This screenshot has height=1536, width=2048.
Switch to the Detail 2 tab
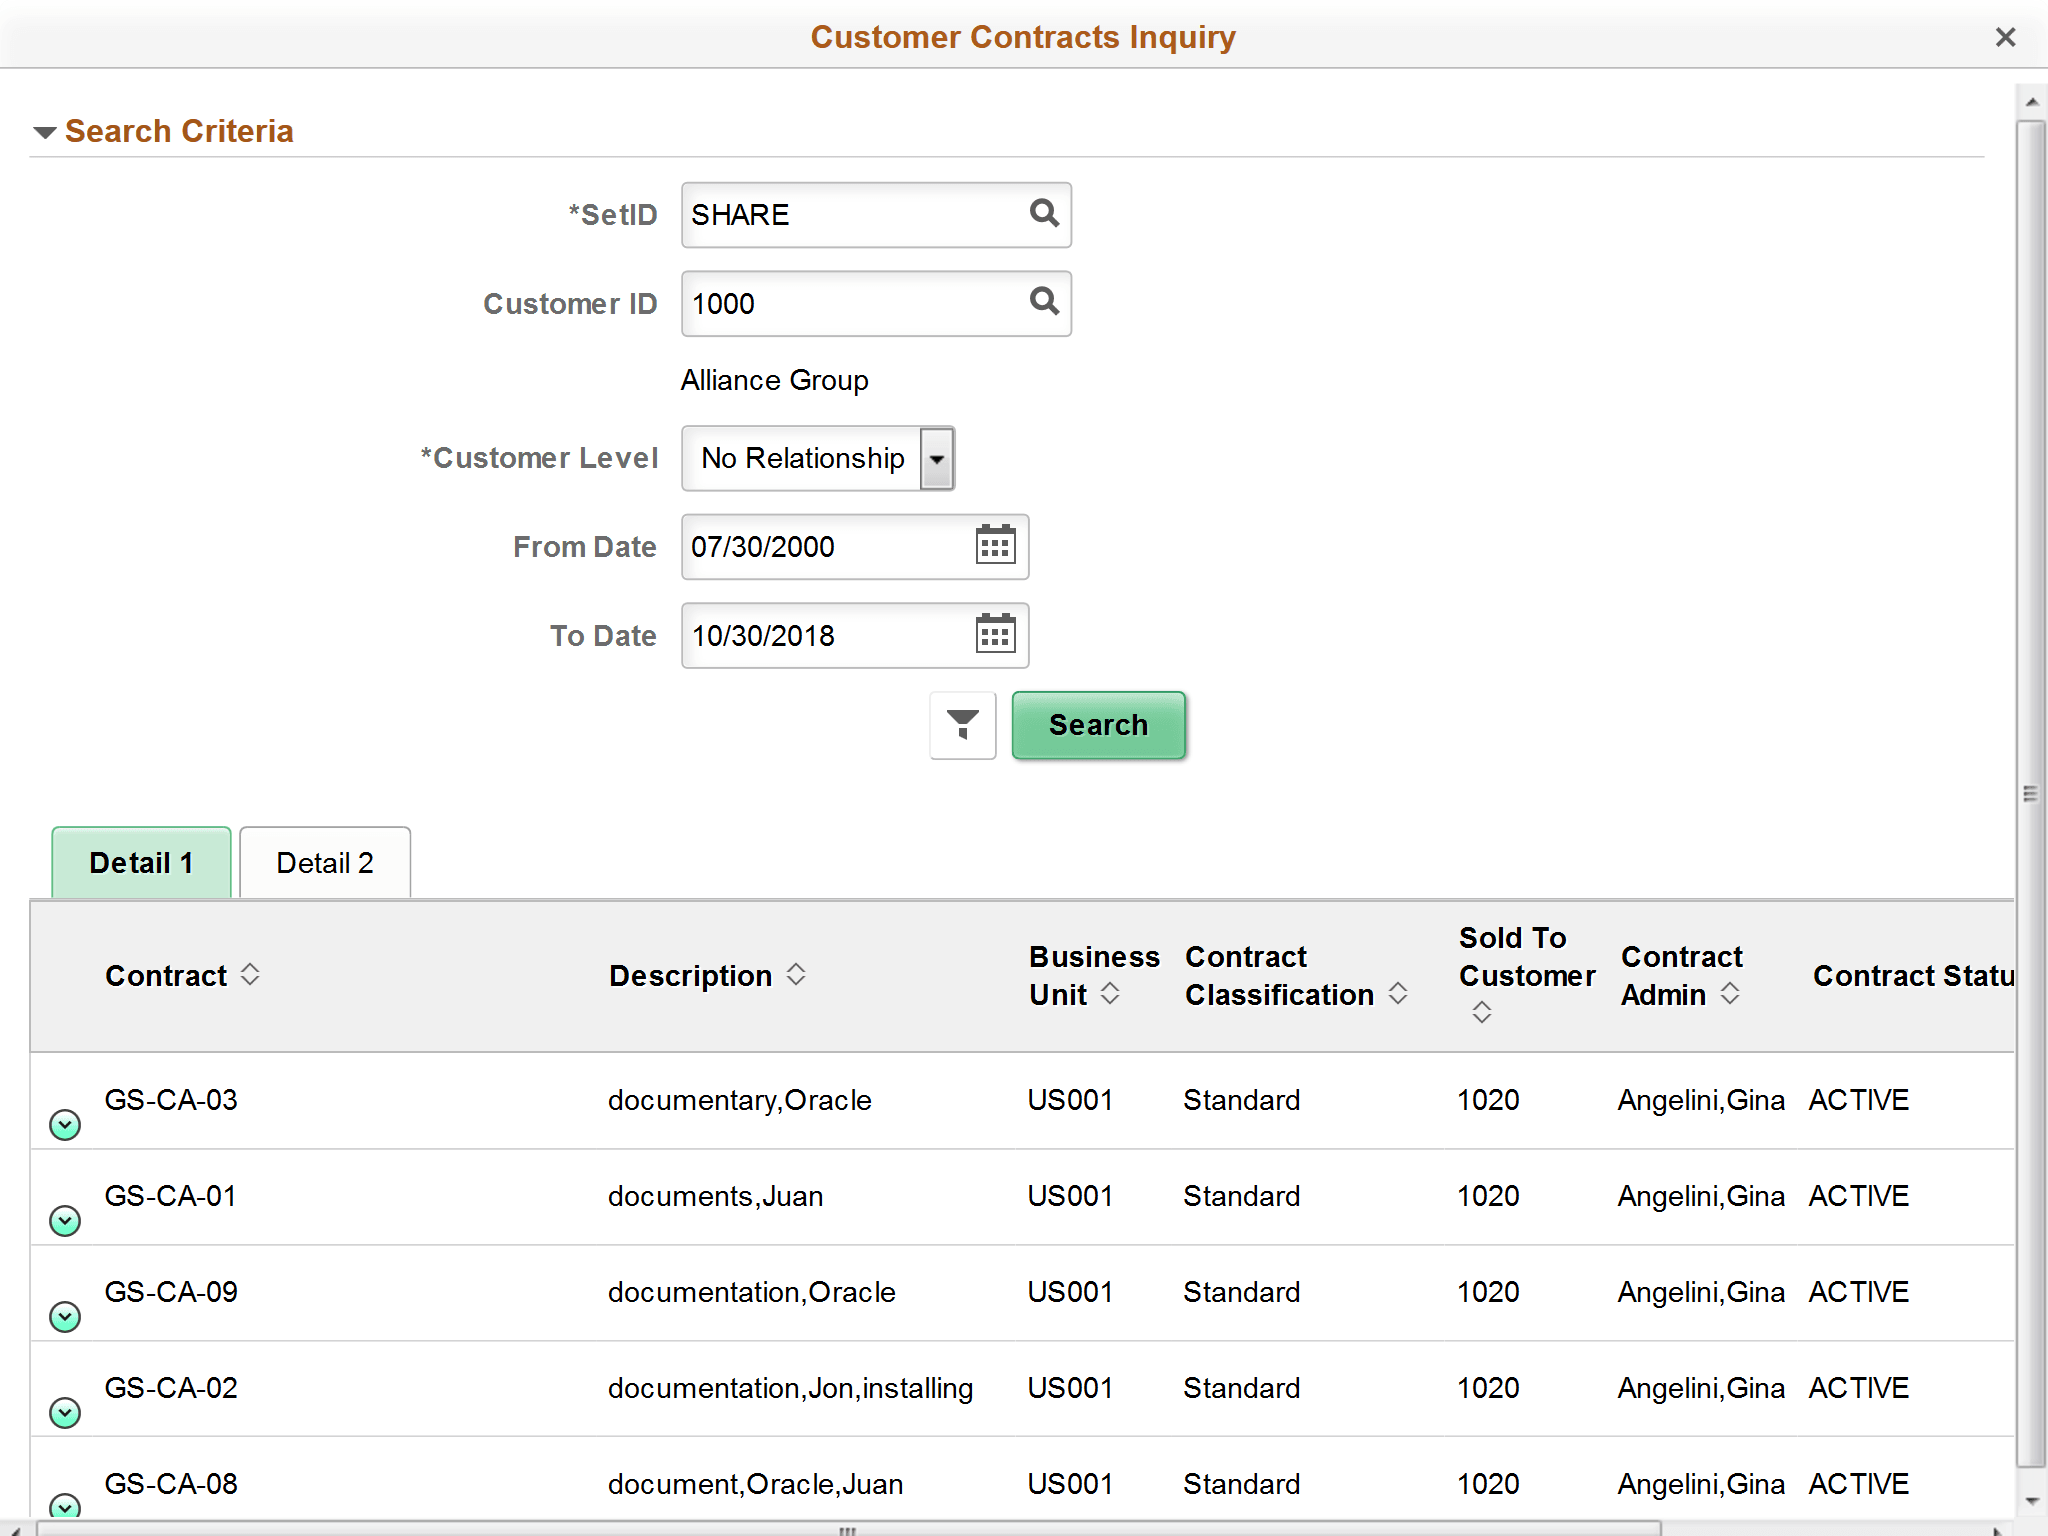click(324, 861)
